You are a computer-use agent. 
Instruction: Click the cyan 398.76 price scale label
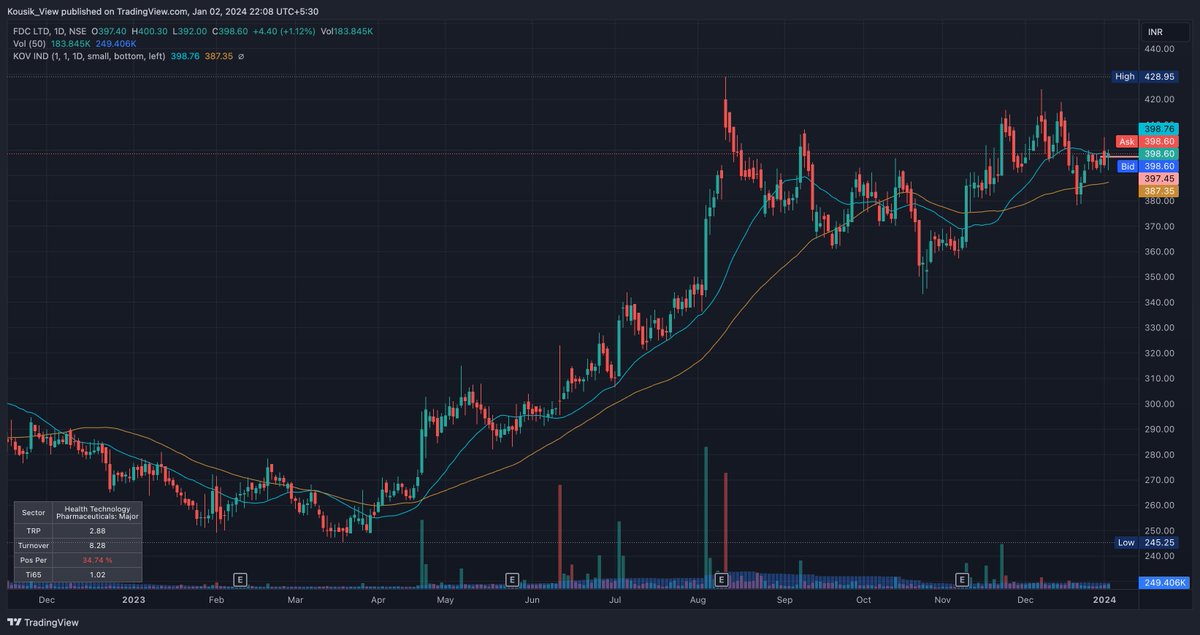[x=1159, y=130]
